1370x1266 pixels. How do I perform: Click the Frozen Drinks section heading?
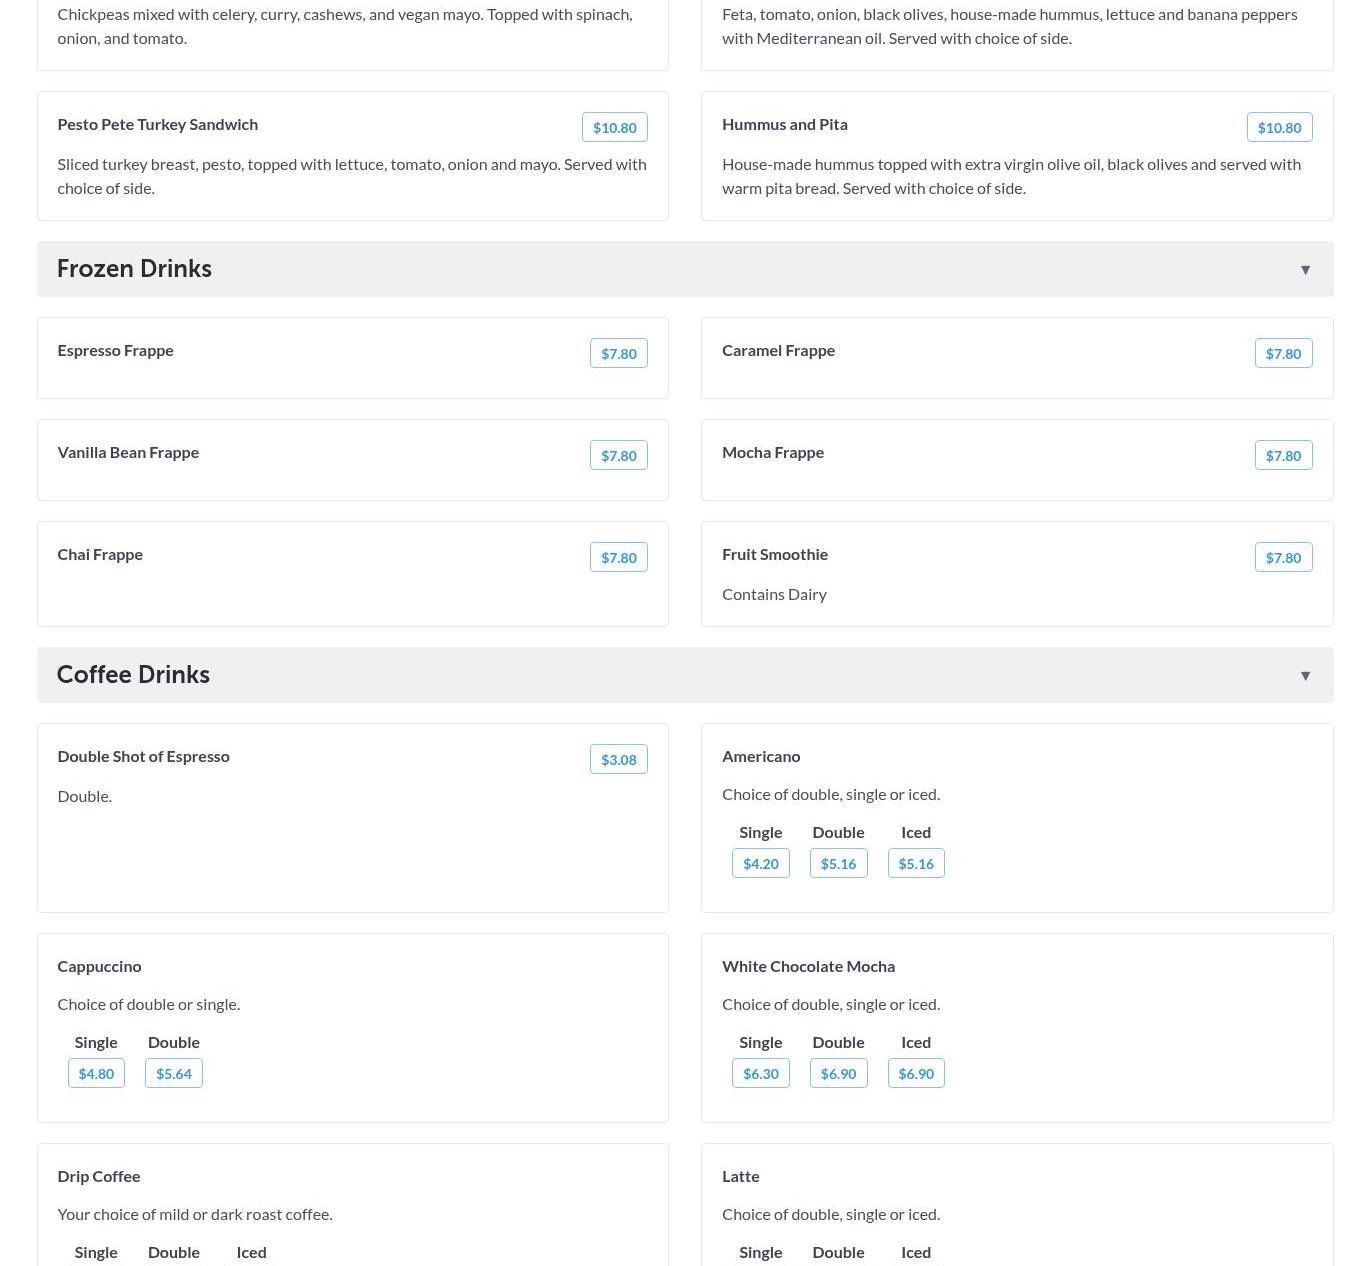(x=134, y=269)
